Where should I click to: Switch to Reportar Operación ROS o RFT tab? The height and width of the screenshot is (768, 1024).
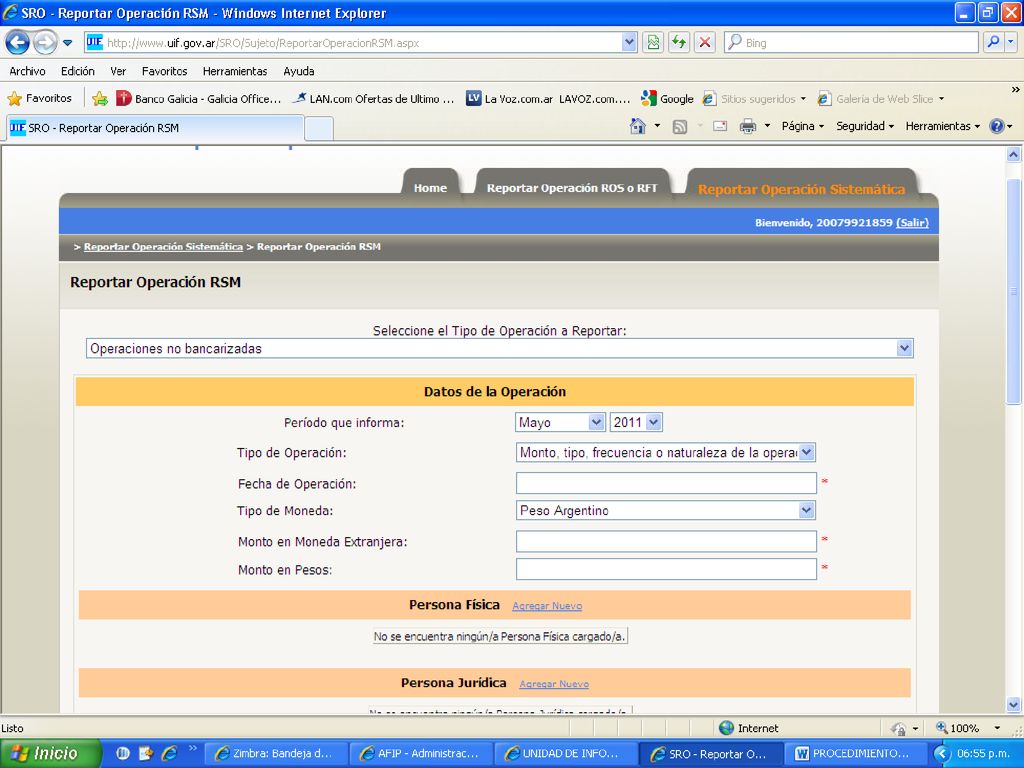coord(572,187)
